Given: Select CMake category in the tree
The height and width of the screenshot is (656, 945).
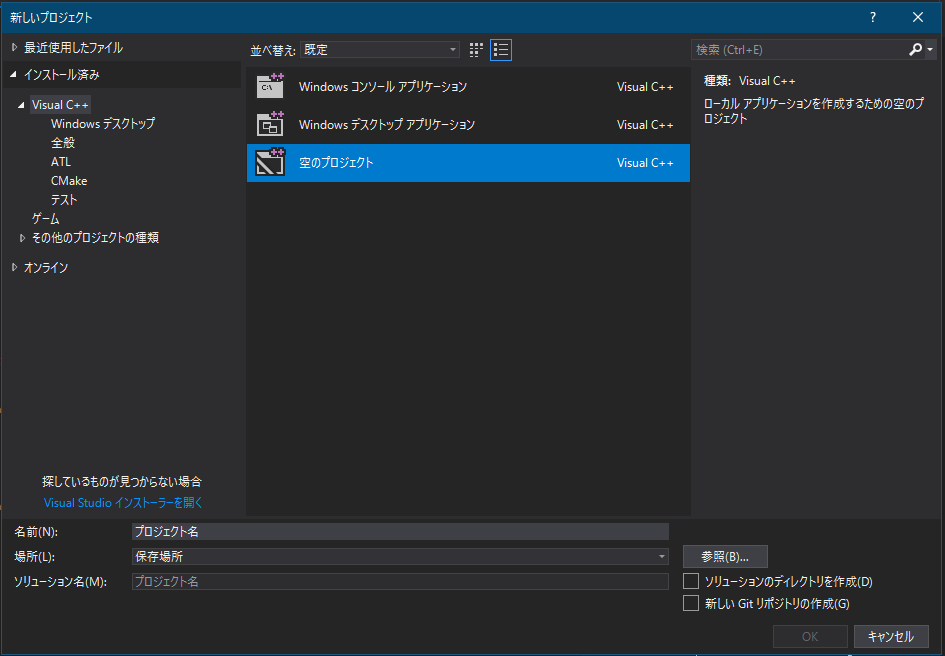Looking at the screenshot, I should pyautogui.click(x=69, y=181).
